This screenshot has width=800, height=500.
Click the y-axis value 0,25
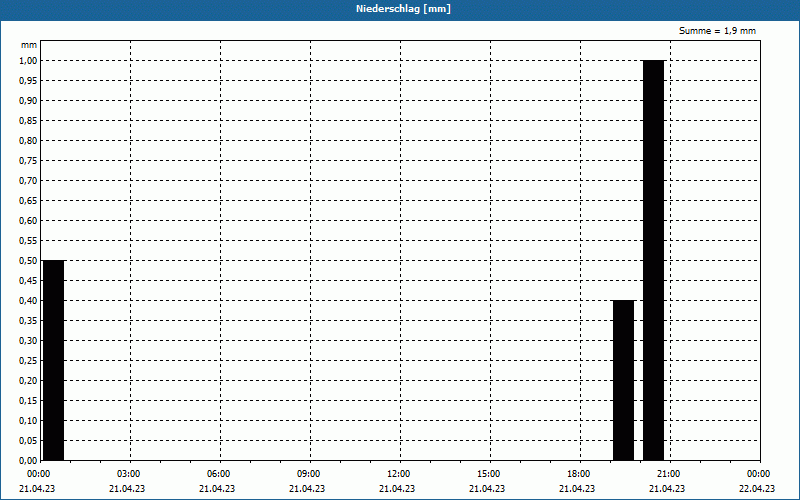click(28, 361)
